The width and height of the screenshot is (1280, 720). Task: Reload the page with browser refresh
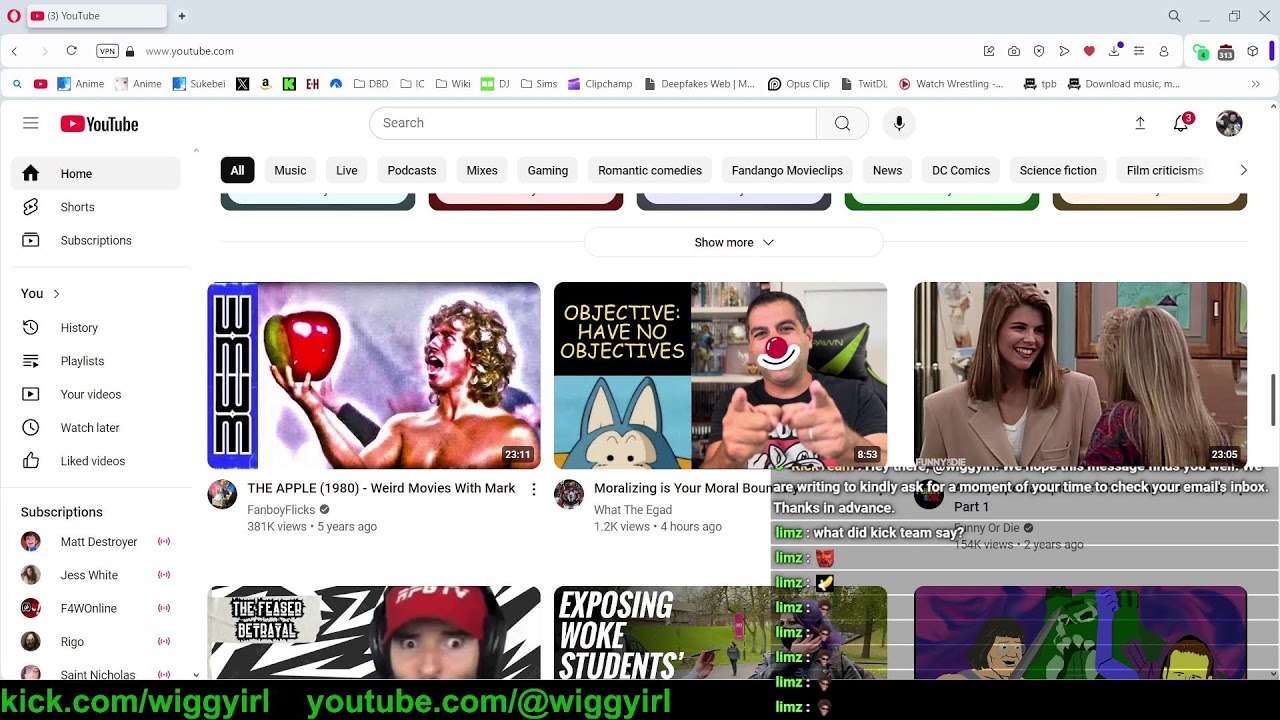(72, 51)
